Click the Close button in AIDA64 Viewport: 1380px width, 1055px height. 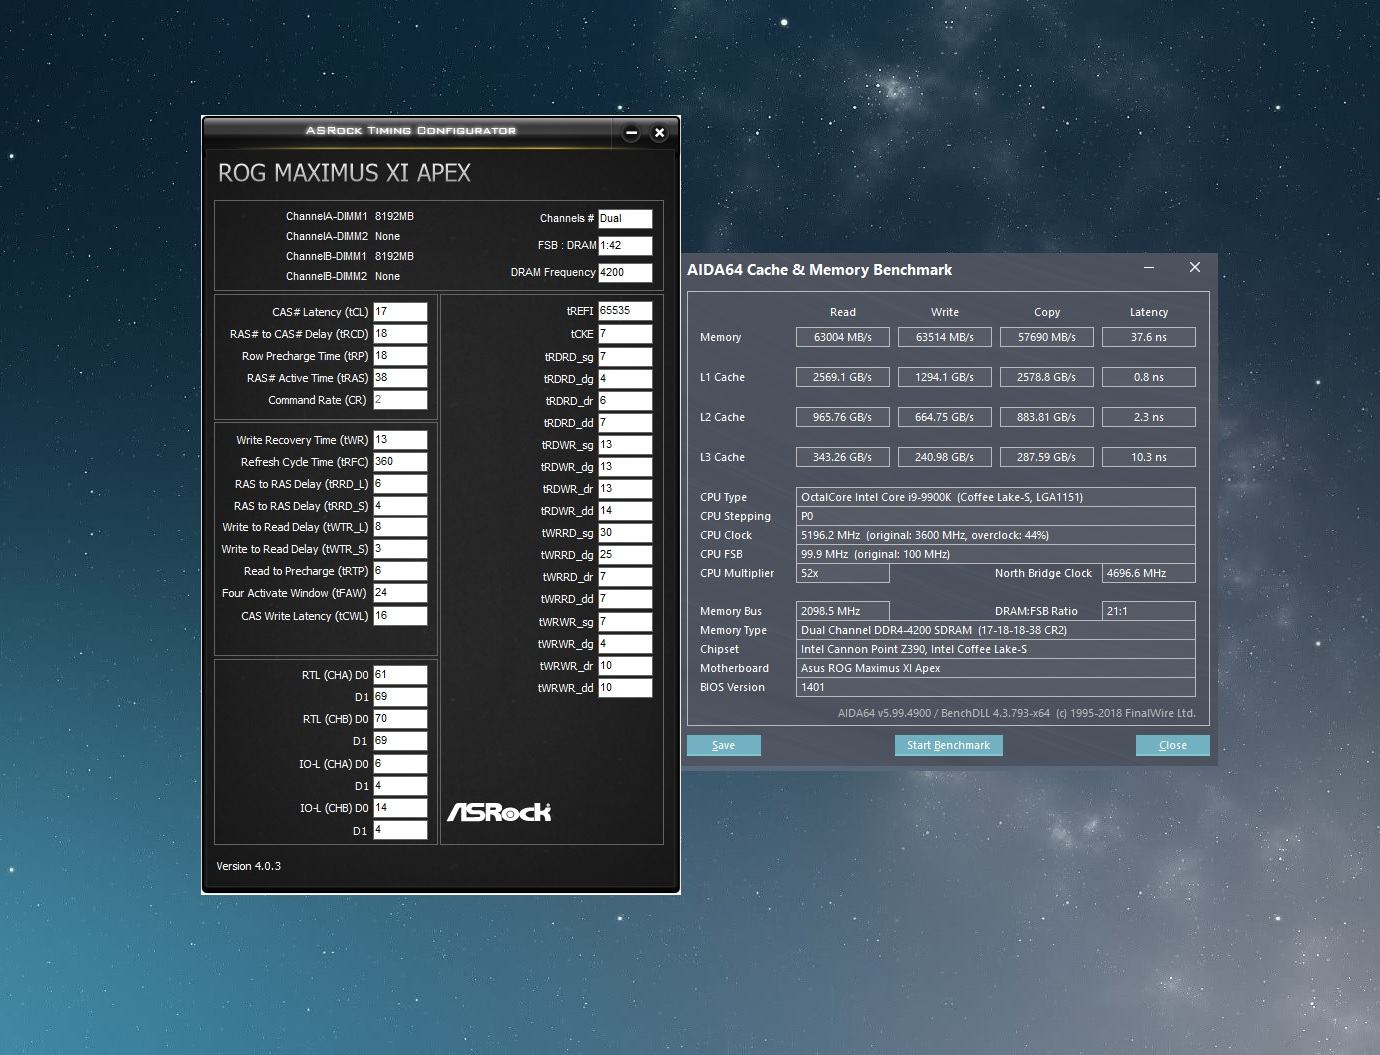tap(1173, 745)
